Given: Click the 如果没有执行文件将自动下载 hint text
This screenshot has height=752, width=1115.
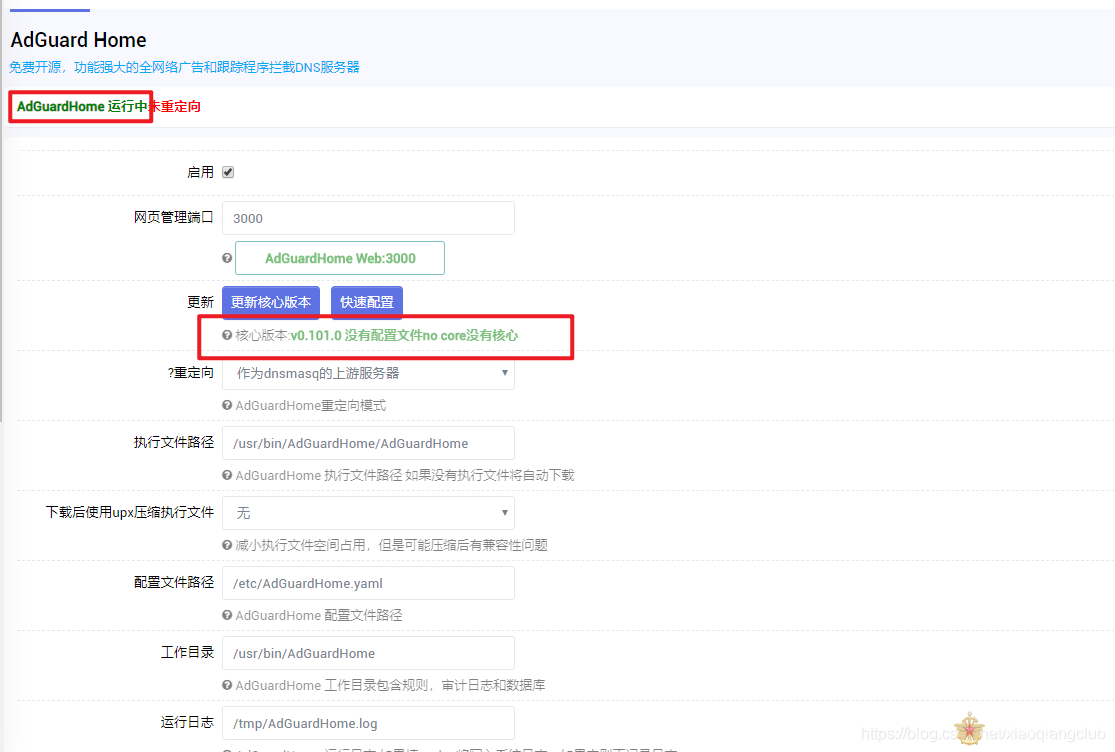Looking at the screenshot, I should [490, 476].
